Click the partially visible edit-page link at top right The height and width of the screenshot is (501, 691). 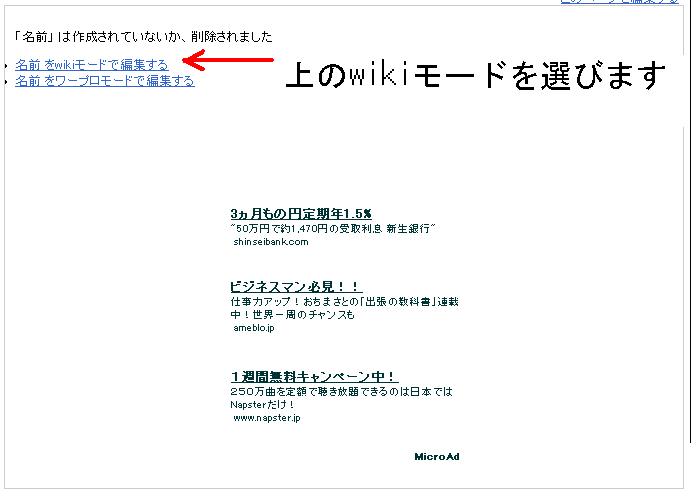click(x=620, y=2)
